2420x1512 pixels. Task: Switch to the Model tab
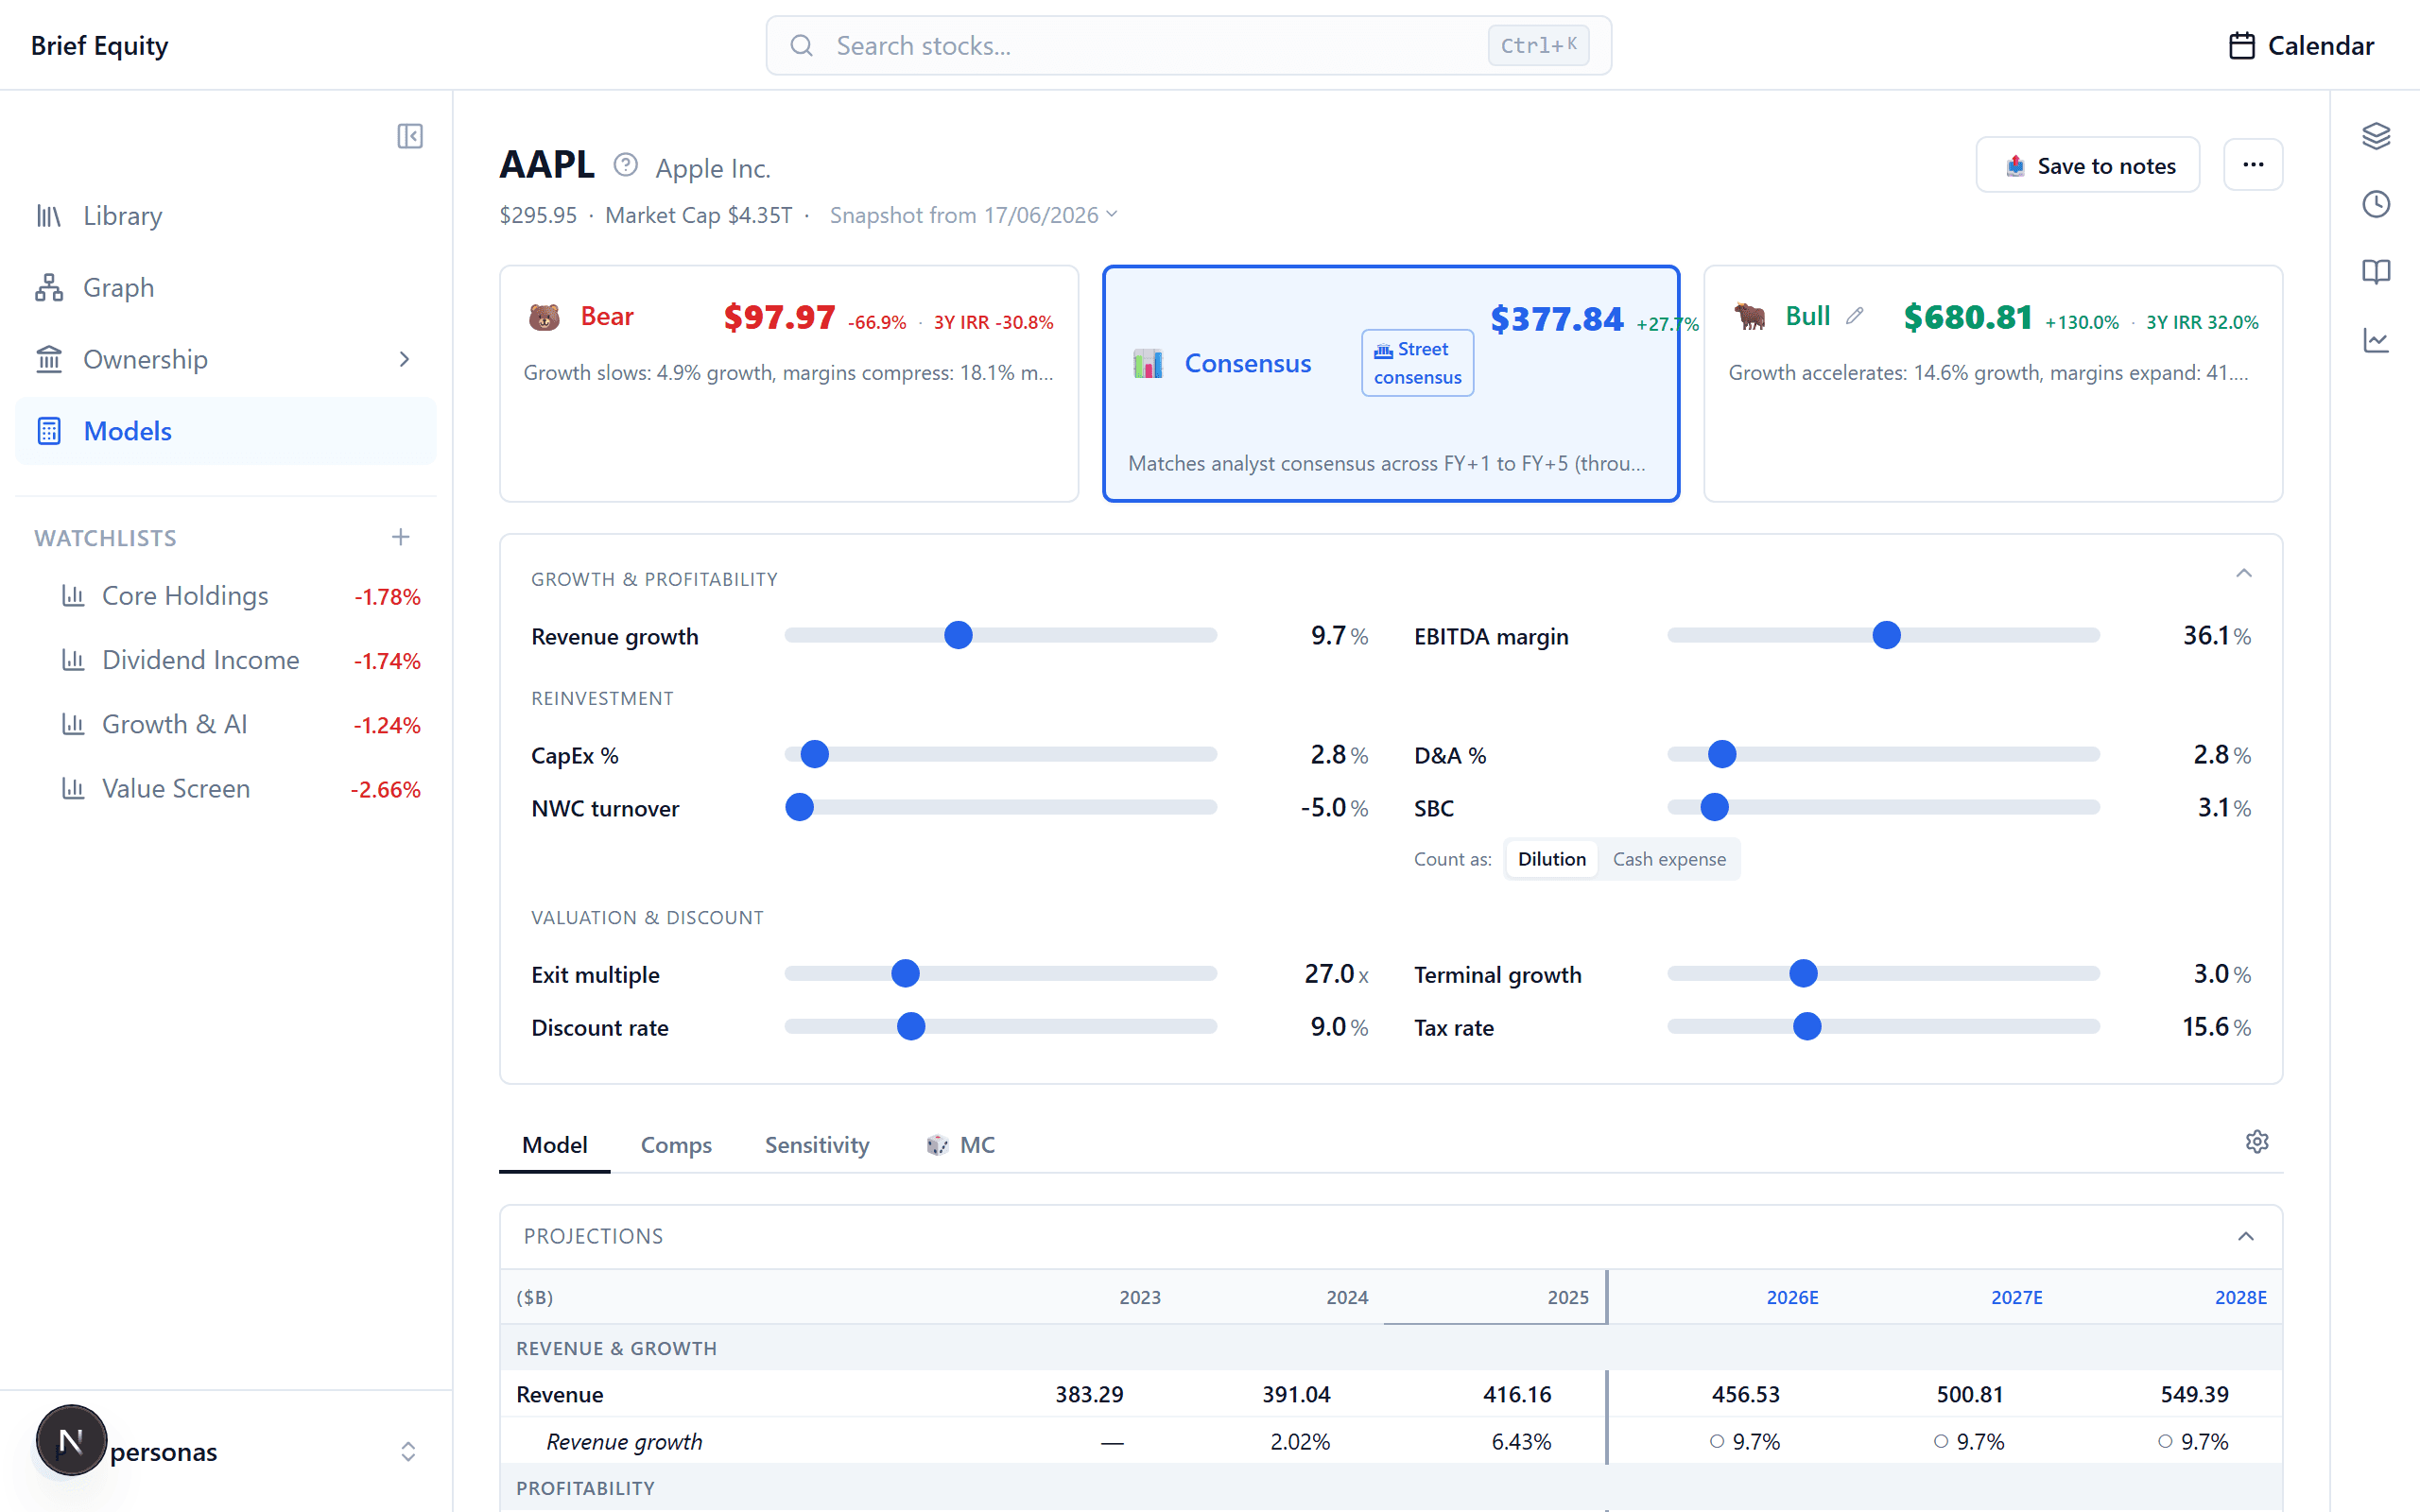555,1145
